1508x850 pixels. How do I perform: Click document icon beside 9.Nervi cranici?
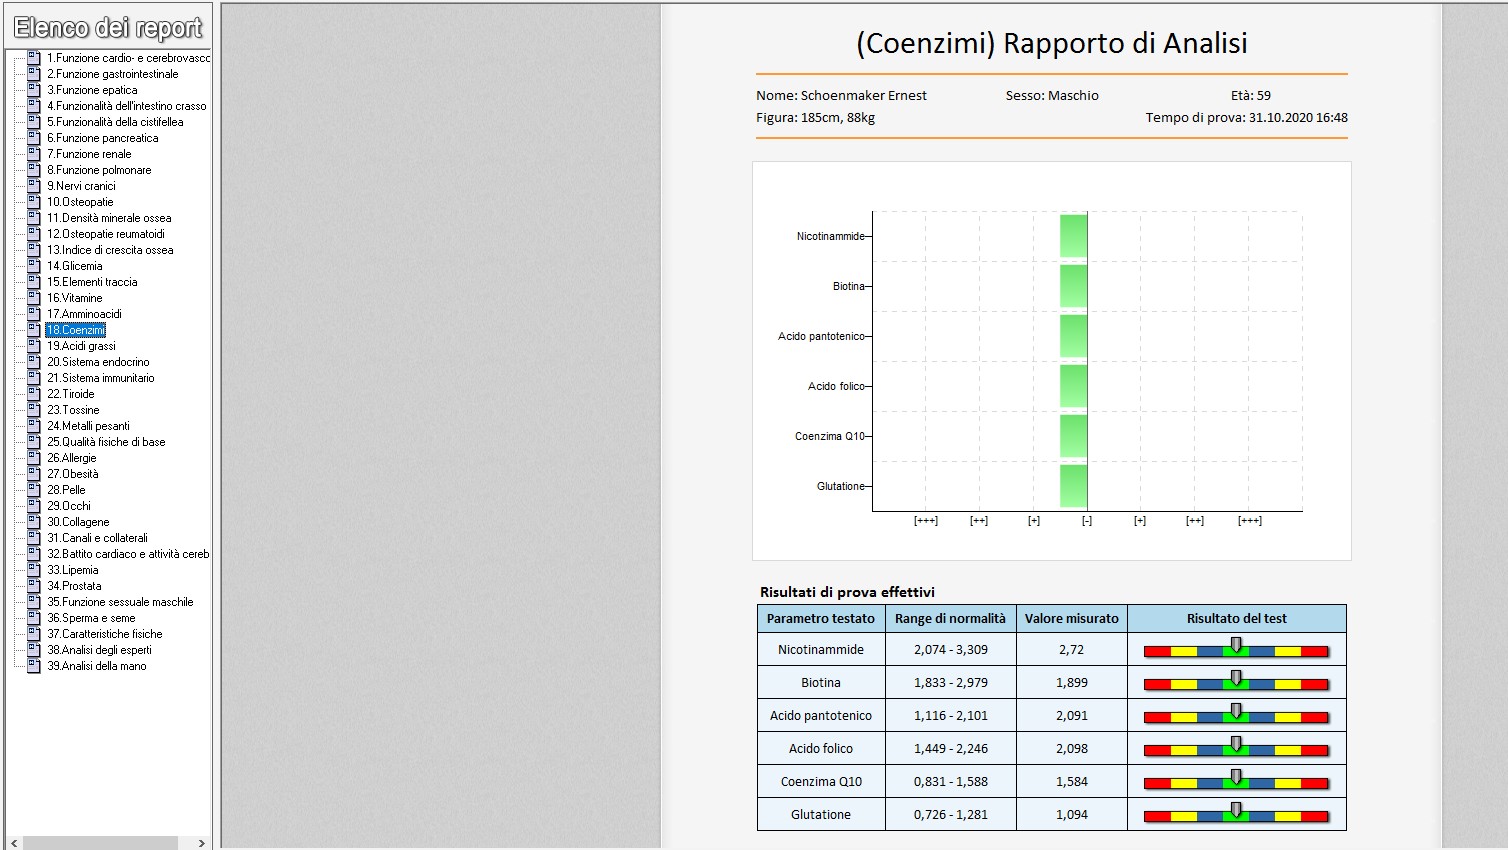[x=34, y=186]
